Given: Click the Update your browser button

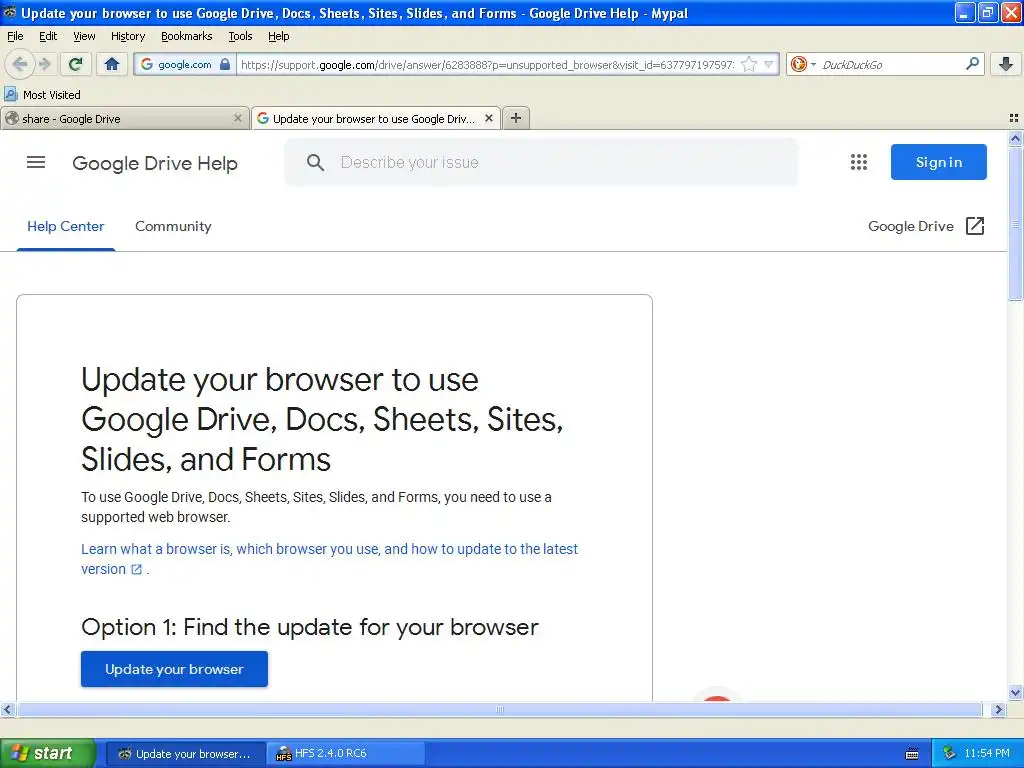Looking at the screenshot, I should [174, 669].
